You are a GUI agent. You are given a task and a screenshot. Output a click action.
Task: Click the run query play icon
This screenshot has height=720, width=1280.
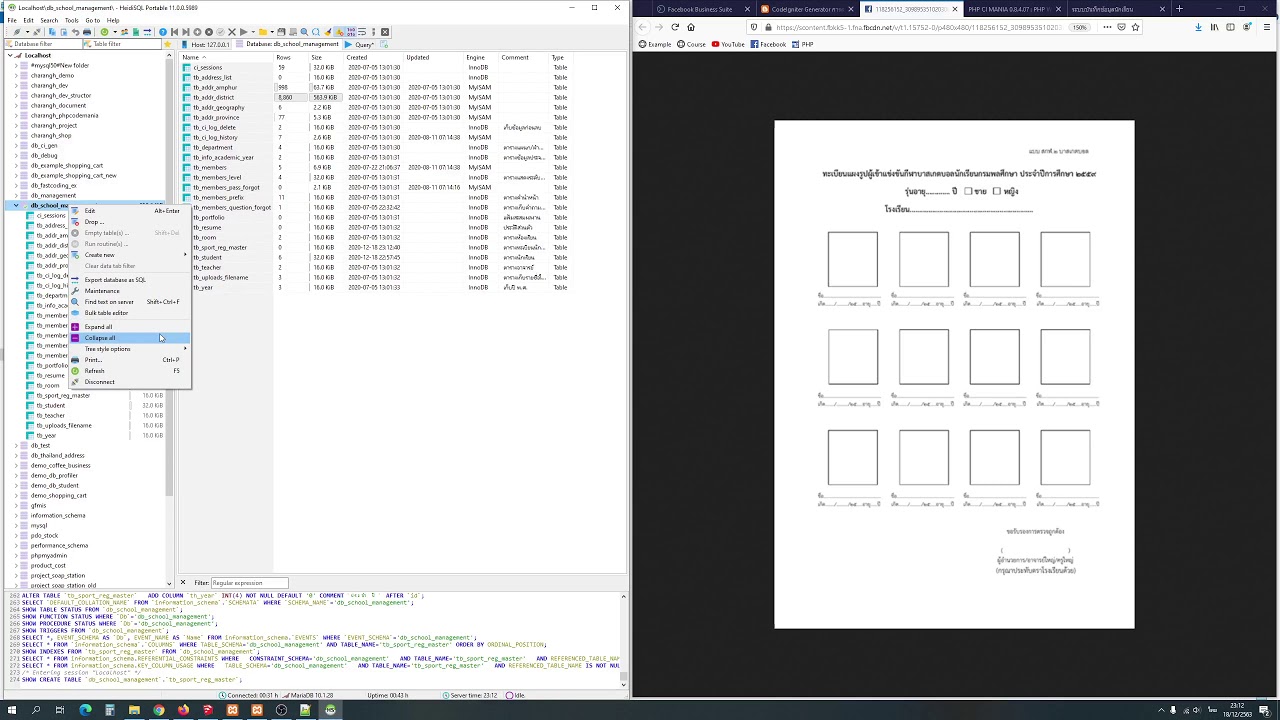pyautogui.click(x=243, y=32)
